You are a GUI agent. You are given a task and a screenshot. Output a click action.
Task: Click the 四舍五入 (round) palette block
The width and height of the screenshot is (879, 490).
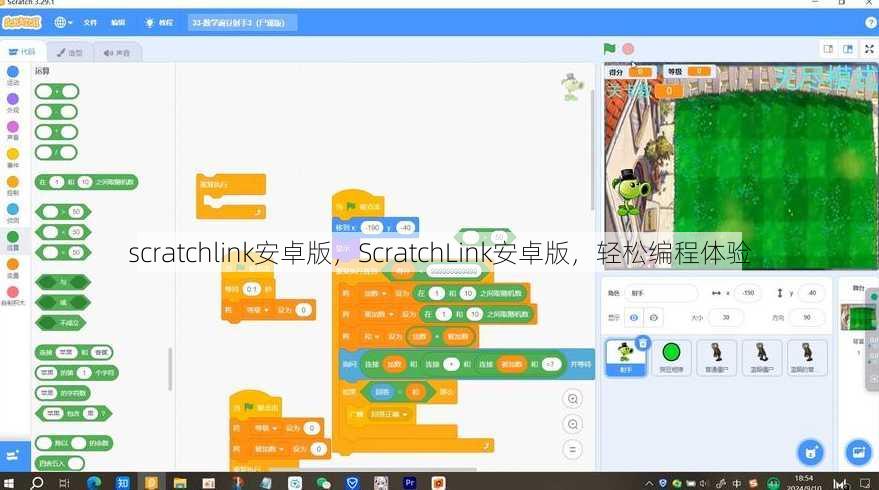click(x=60, y=463)
